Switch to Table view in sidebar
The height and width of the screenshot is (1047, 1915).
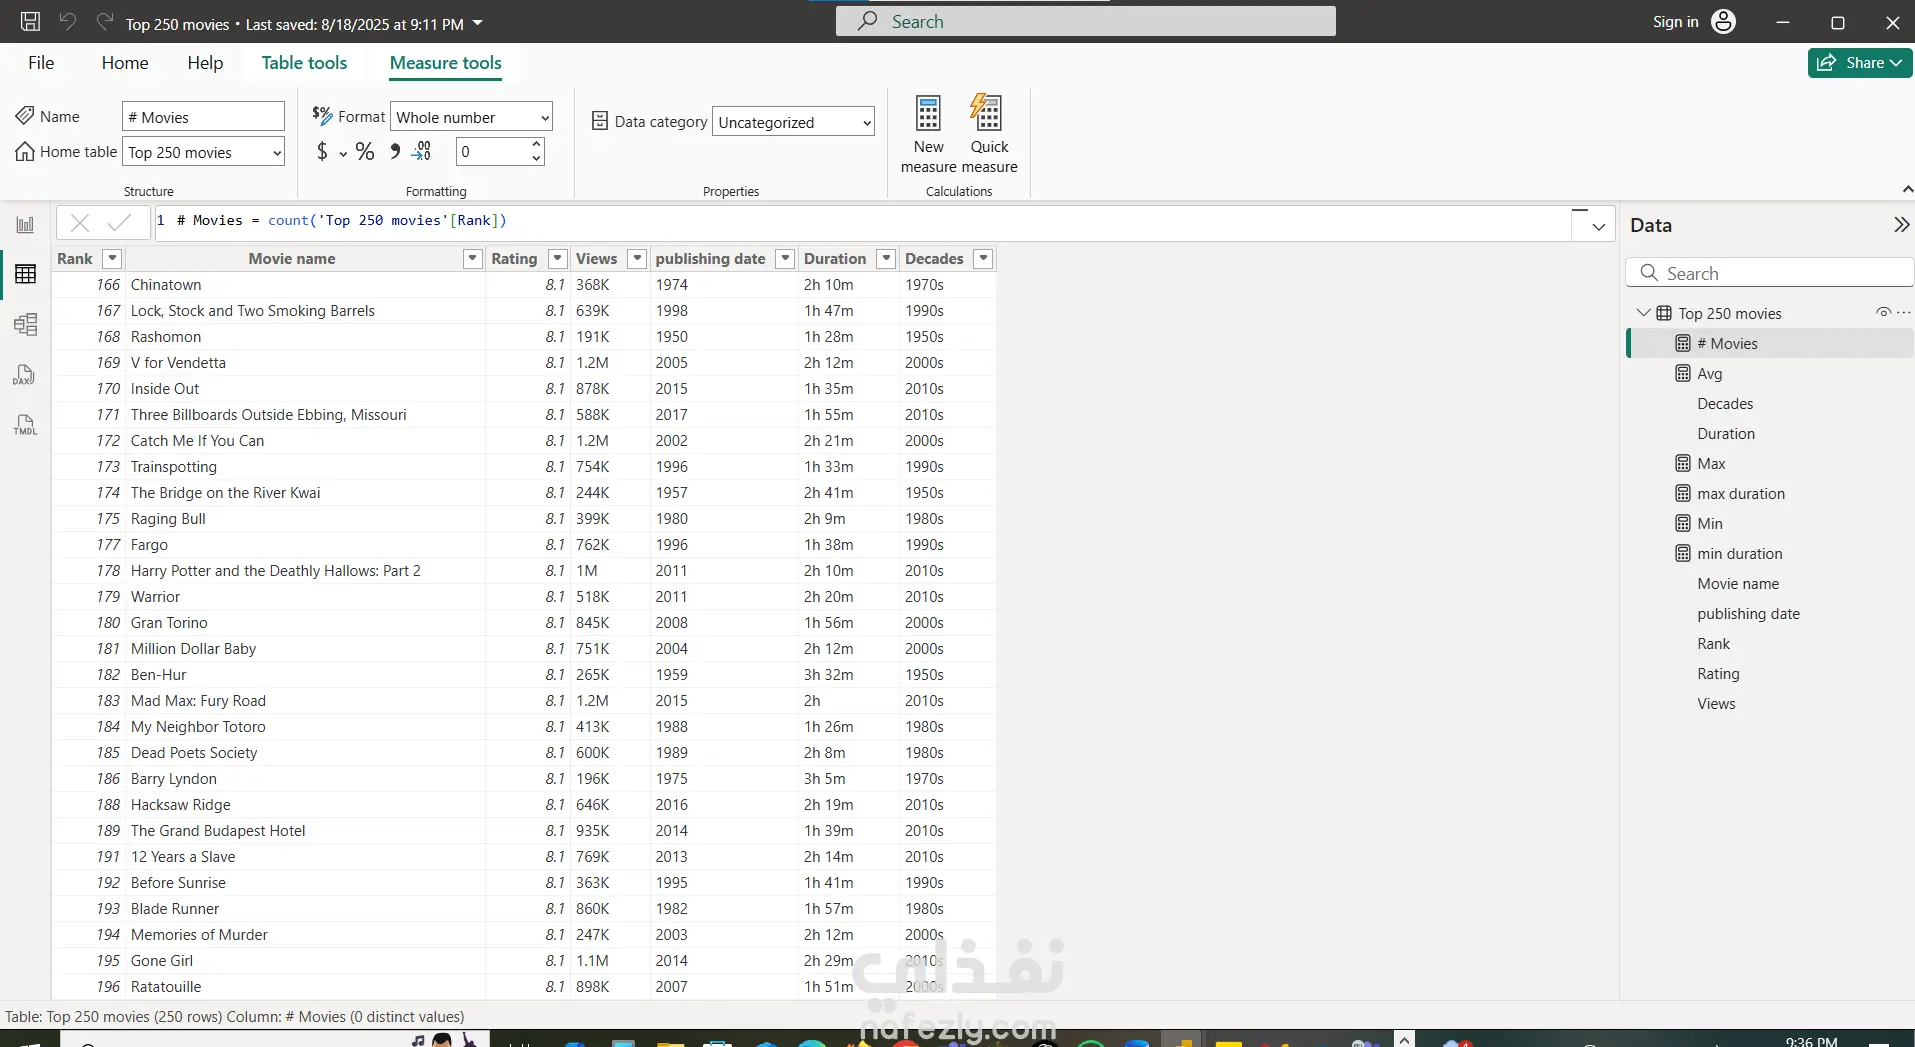click(x=25, y=274)
